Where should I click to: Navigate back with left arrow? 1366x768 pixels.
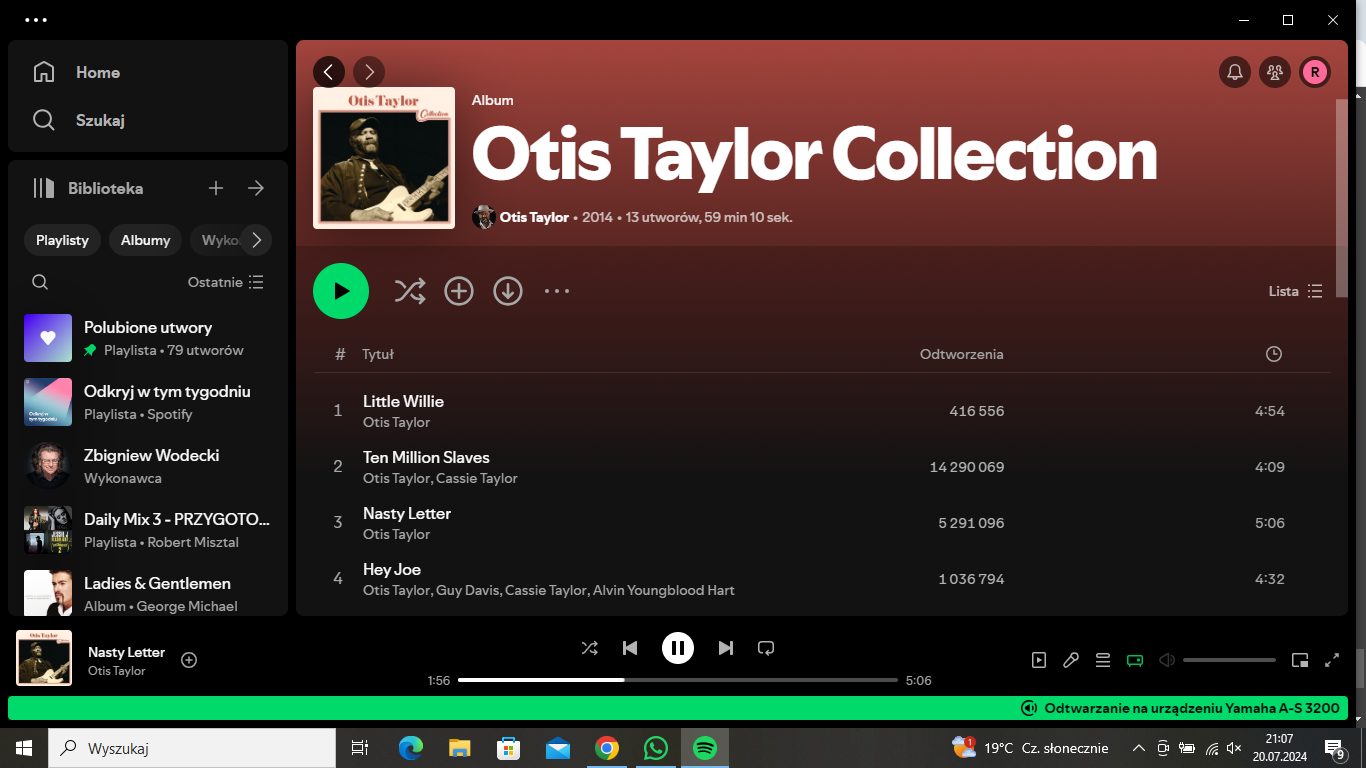click(329, 72)
